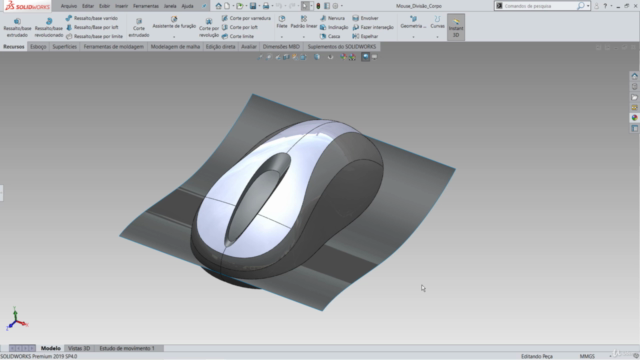Click the Open file icon
The image size is (640, 360).
pyautogui.click(x=240, y=6)
